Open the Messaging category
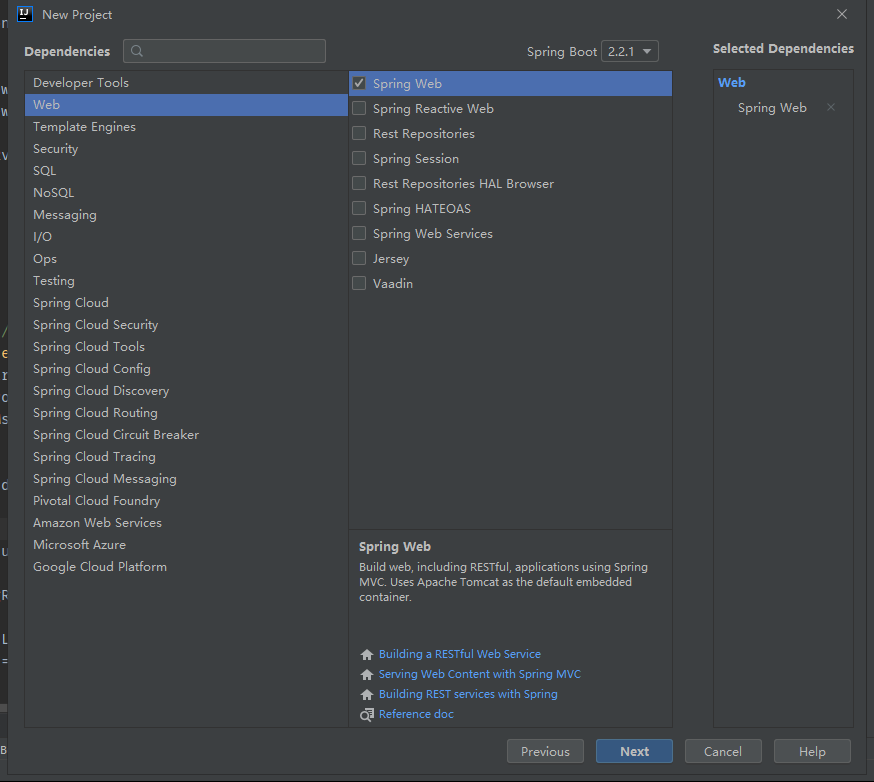 click(x=186, y=215)
